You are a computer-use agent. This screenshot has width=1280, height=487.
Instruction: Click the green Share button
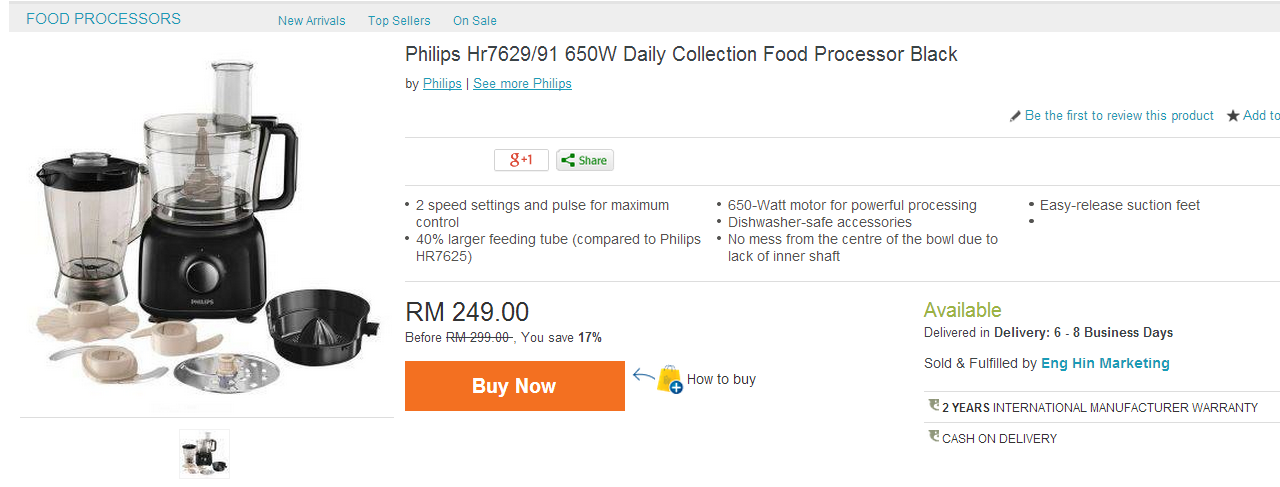click(585, 160)
